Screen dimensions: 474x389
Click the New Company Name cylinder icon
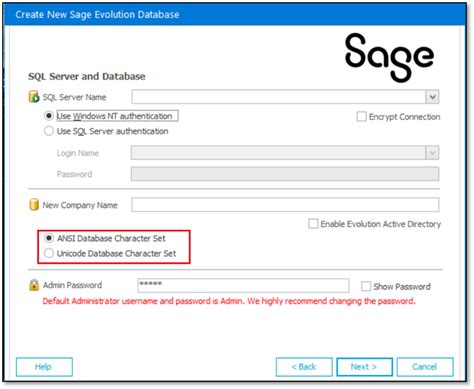34,205
